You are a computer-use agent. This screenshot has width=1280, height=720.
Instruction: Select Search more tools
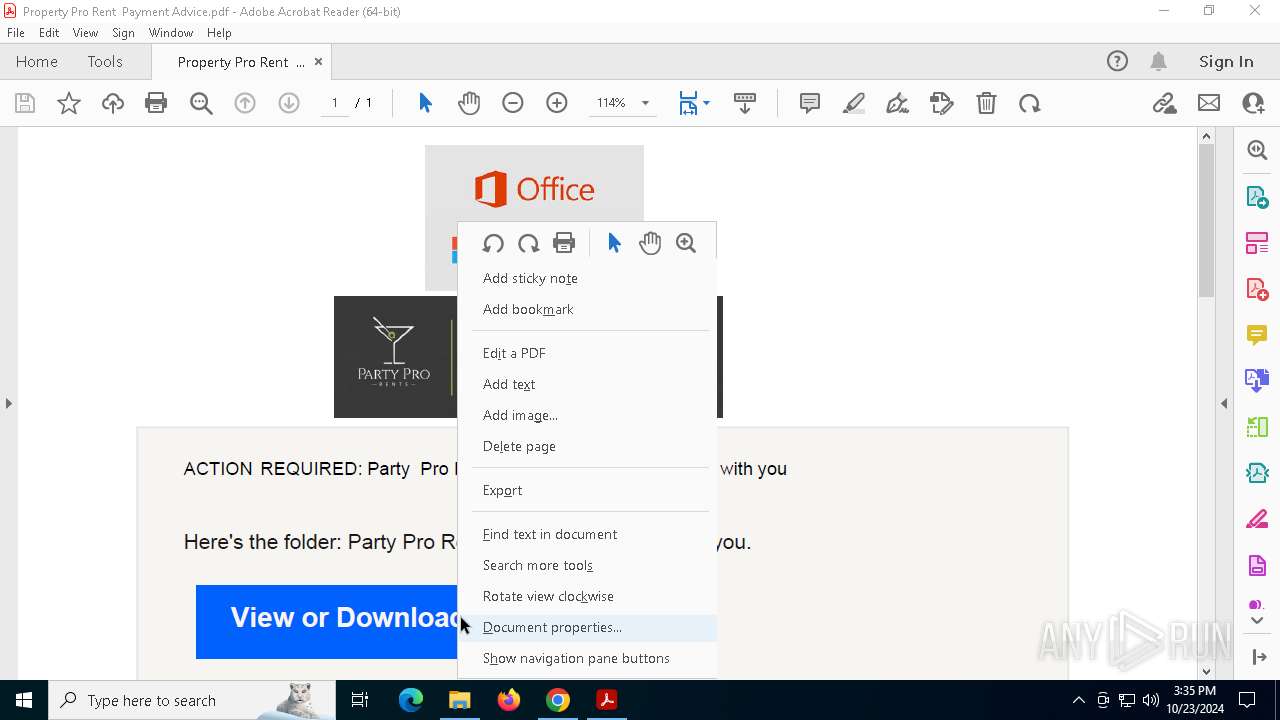click(587, 565)
